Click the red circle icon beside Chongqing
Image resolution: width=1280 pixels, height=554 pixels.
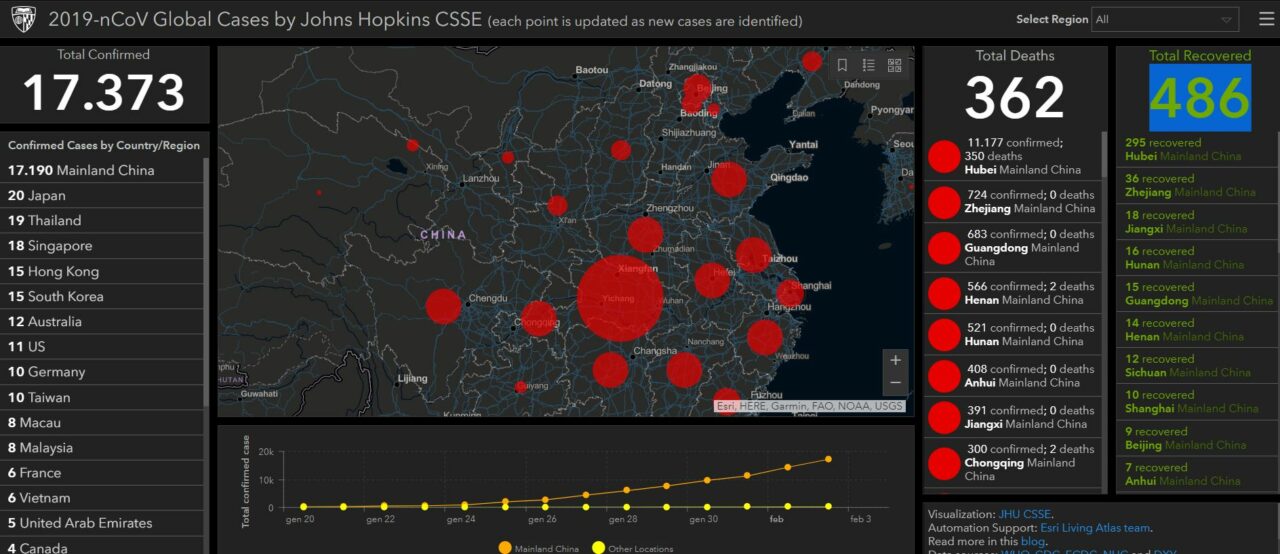coord(944,463)
